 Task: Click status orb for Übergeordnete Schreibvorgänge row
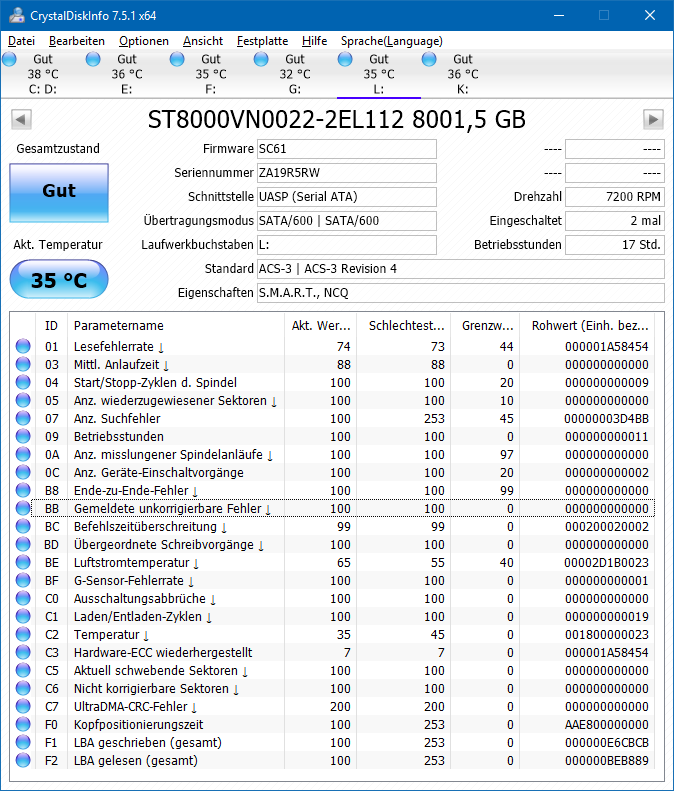click(23, 544)
